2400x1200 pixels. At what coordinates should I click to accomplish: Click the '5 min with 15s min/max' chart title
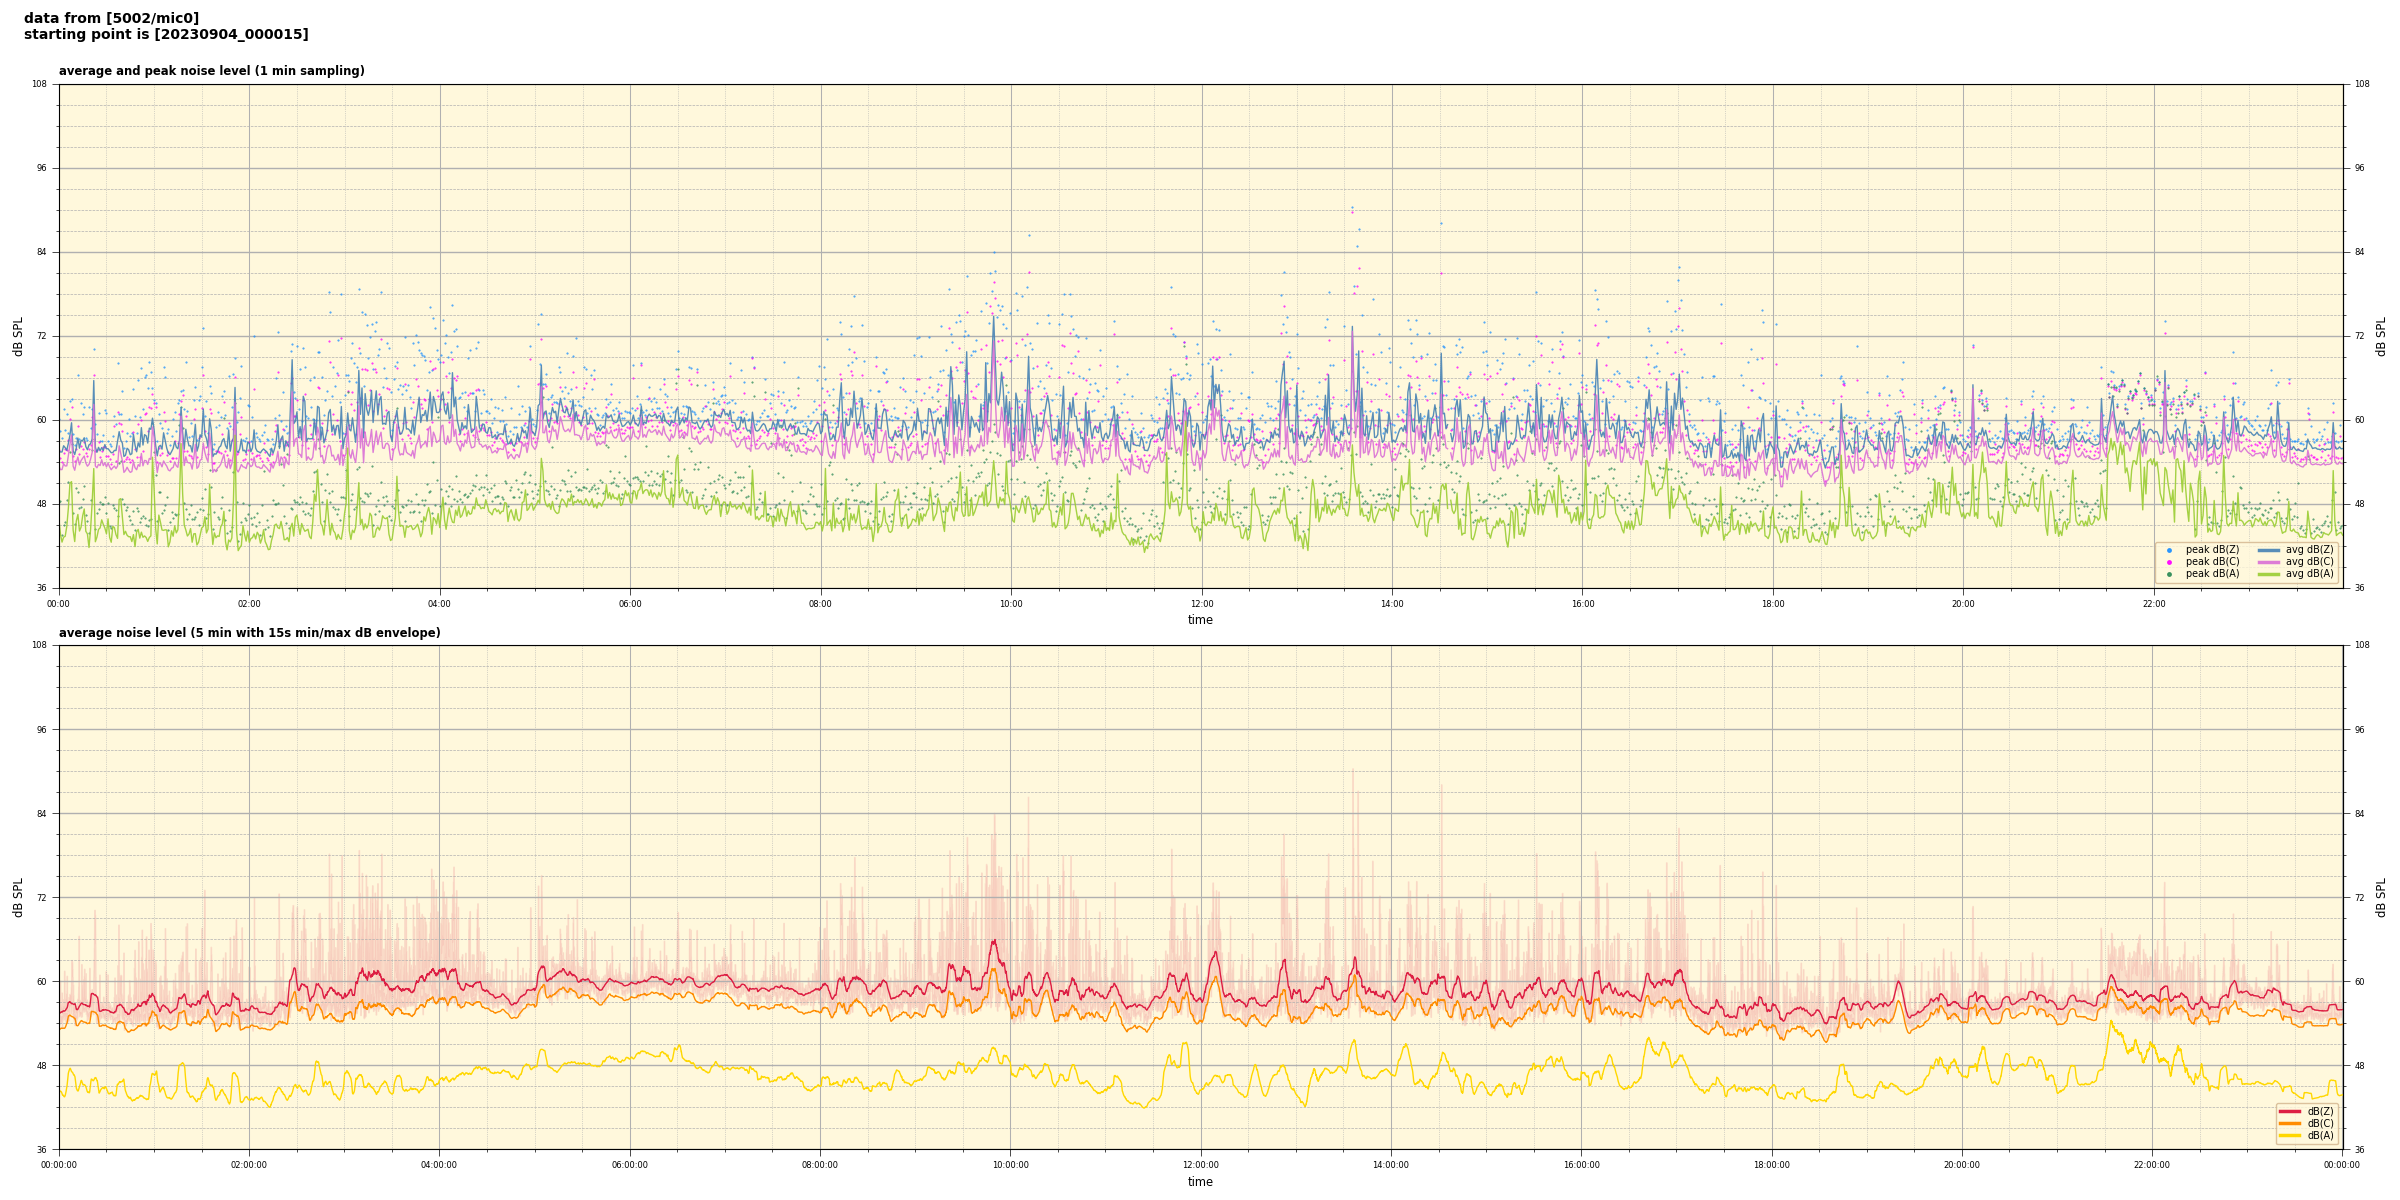[x=249, y=633]
